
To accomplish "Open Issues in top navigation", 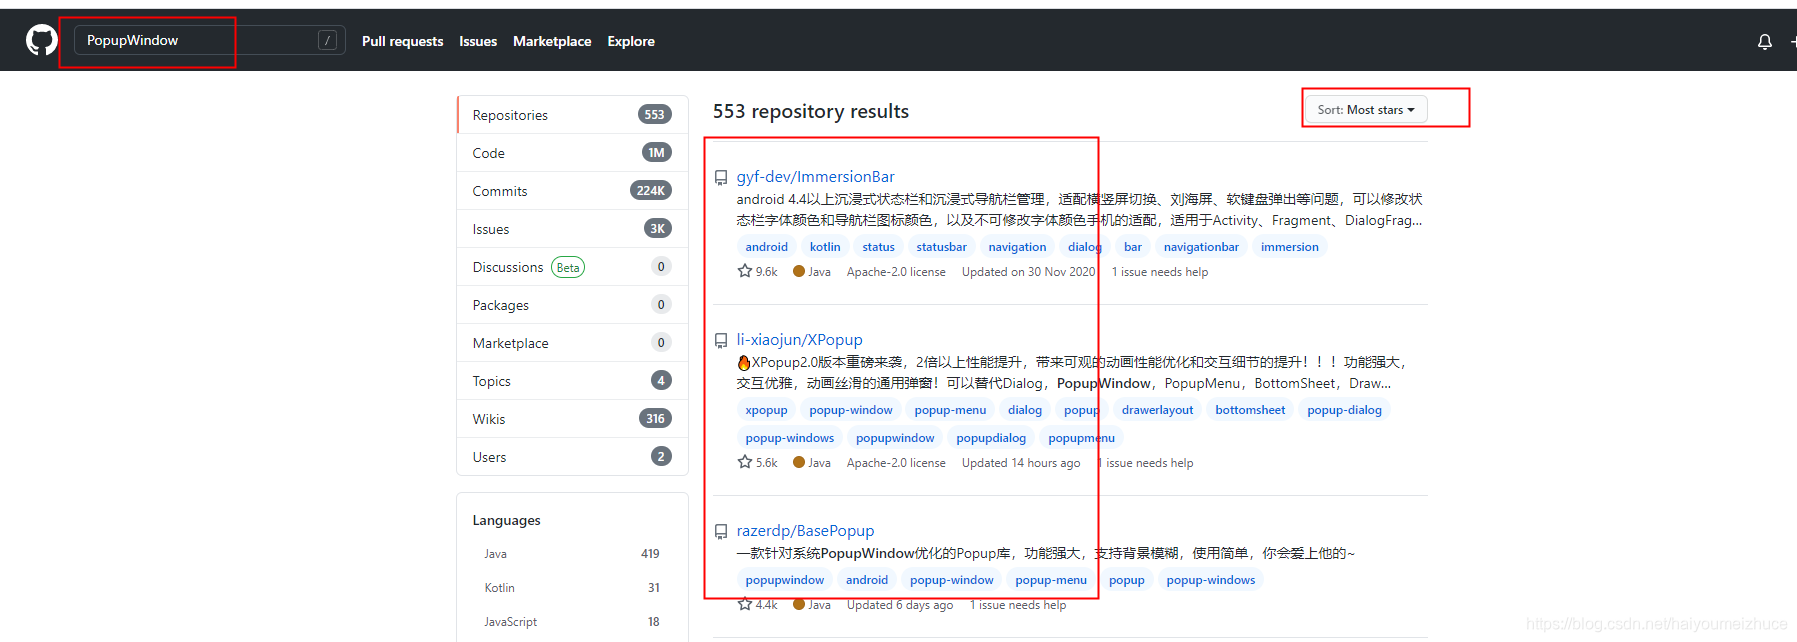I will click(478, 41).
